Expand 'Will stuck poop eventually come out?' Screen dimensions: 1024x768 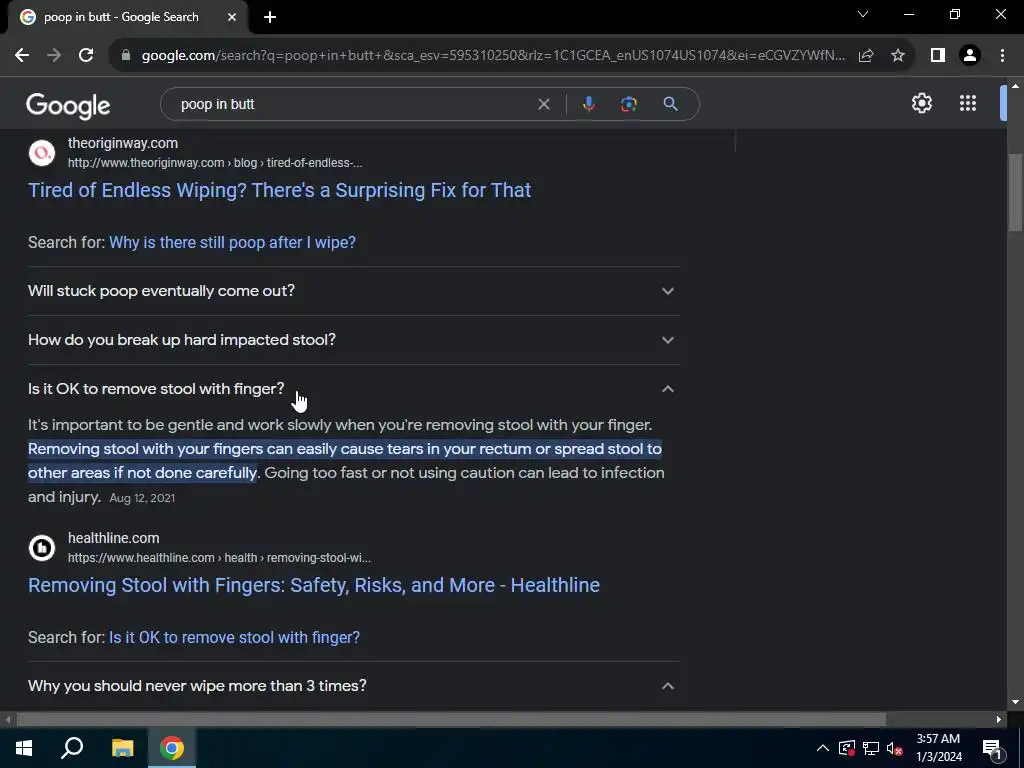tap(353, 291)
